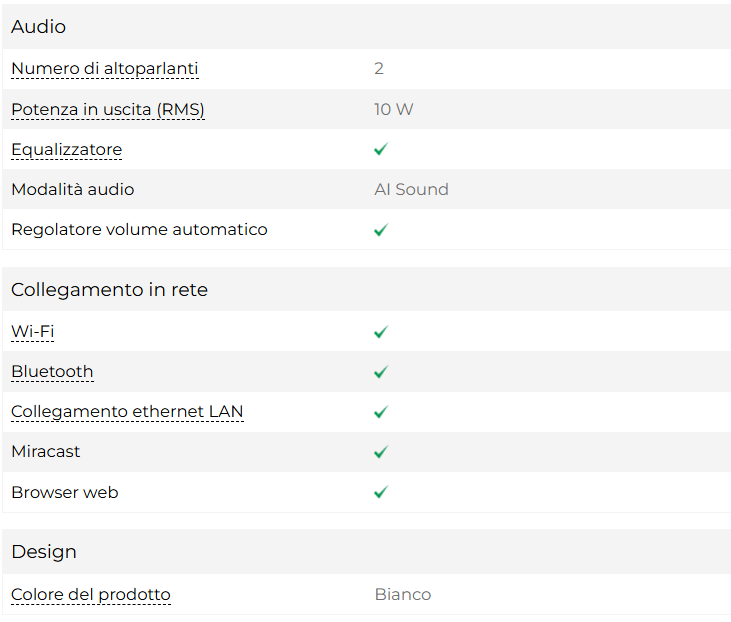The image size is (731, 622).
Task: Select the Collegamento in rete section header
Action: (109, 290)
